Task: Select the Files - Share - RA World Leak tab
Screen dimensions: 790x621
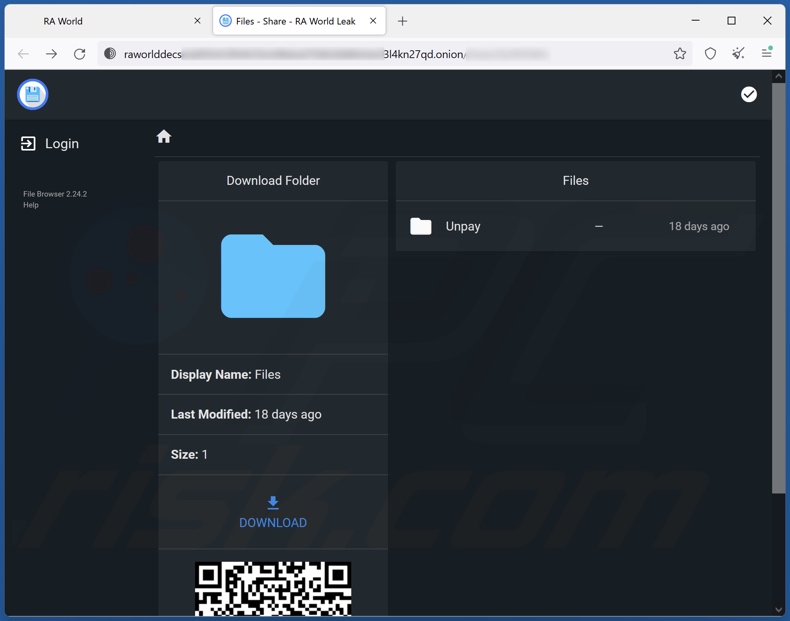Action: (x=299, y=21)
